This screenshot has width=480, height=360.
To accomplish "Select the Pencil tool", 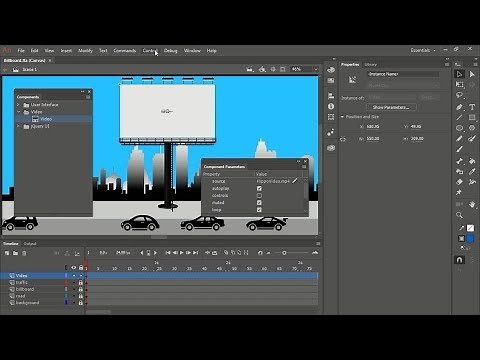I will (x=459, y=139).
